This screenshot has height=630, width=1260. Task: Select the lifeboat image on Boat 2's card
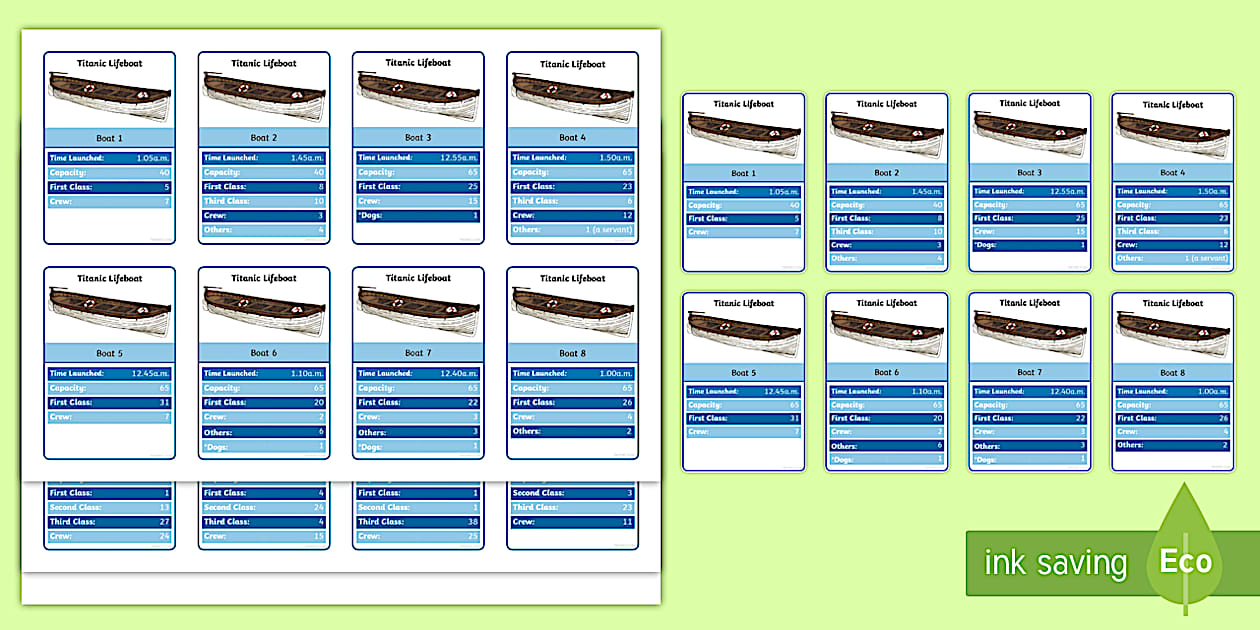pos(263,95)
